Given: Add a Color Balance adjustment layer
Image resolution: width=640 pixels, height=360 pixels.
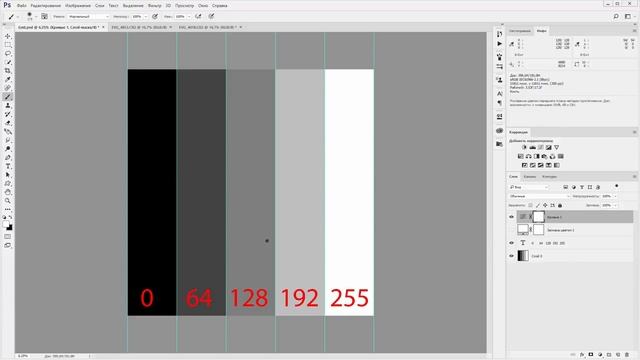Looking at the screenshot, I should point(529,156).
